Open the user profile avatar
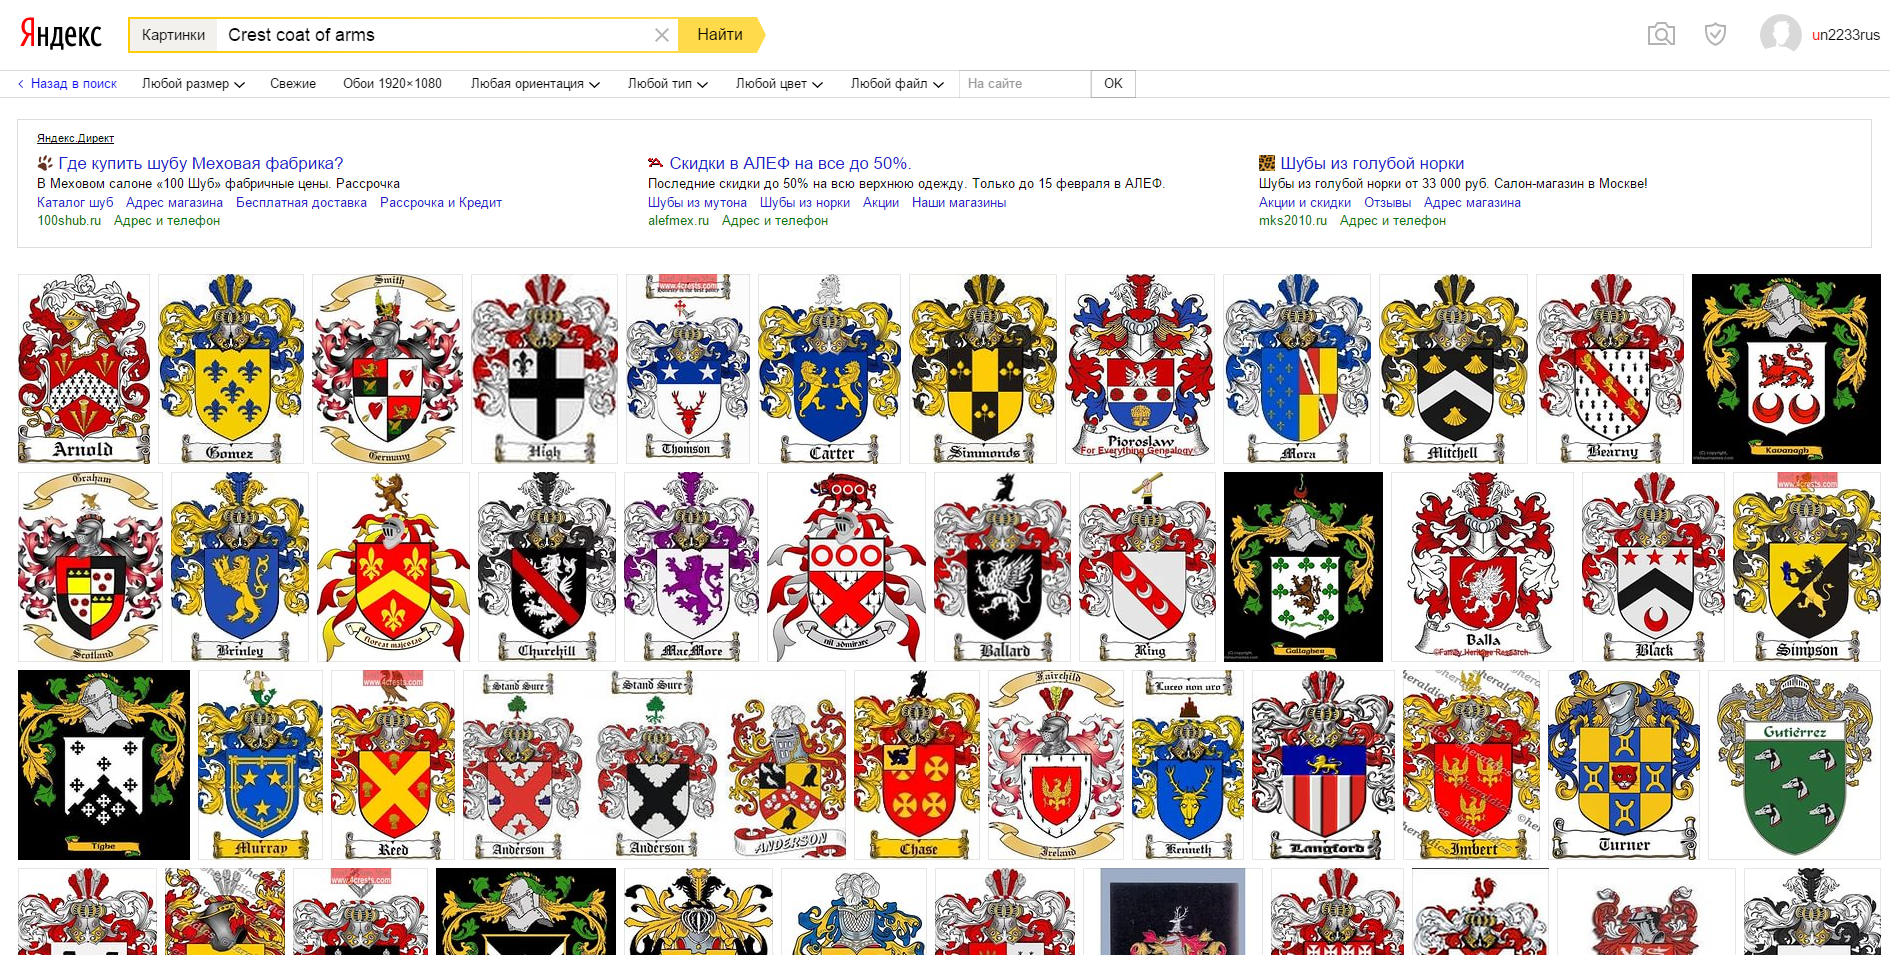 [1780, 34]
